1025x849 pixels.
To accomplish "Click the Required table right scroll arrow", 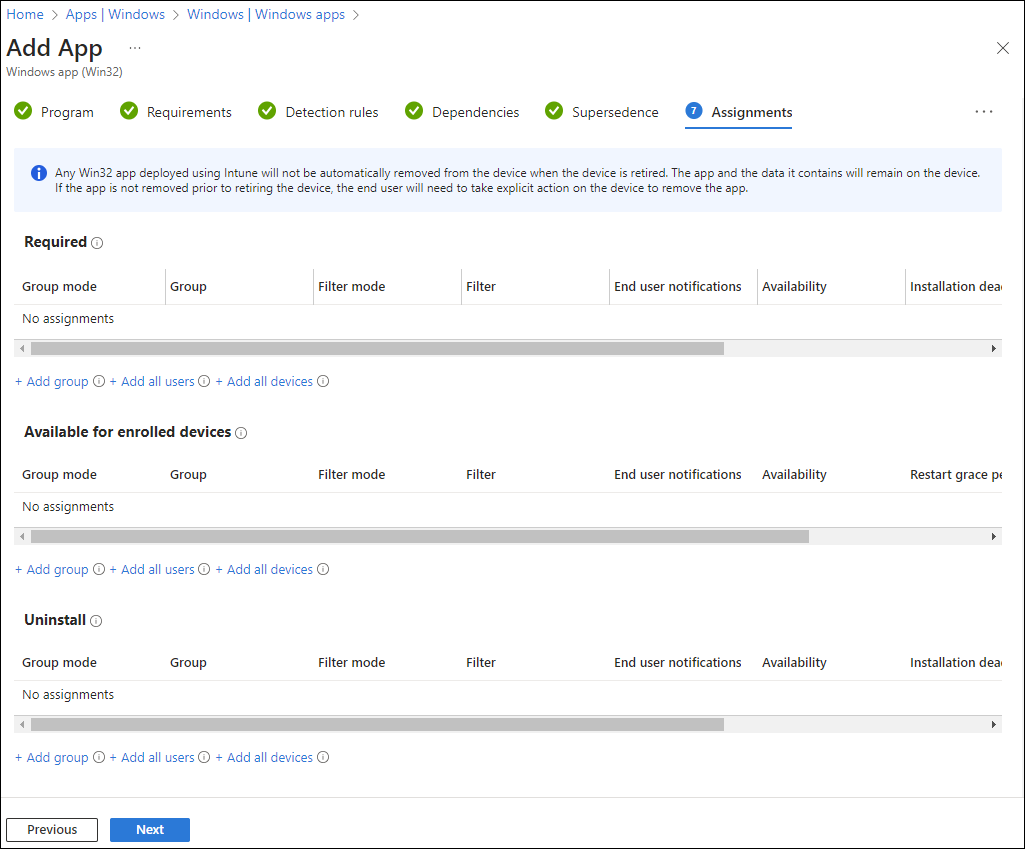I will coord(994,348).
